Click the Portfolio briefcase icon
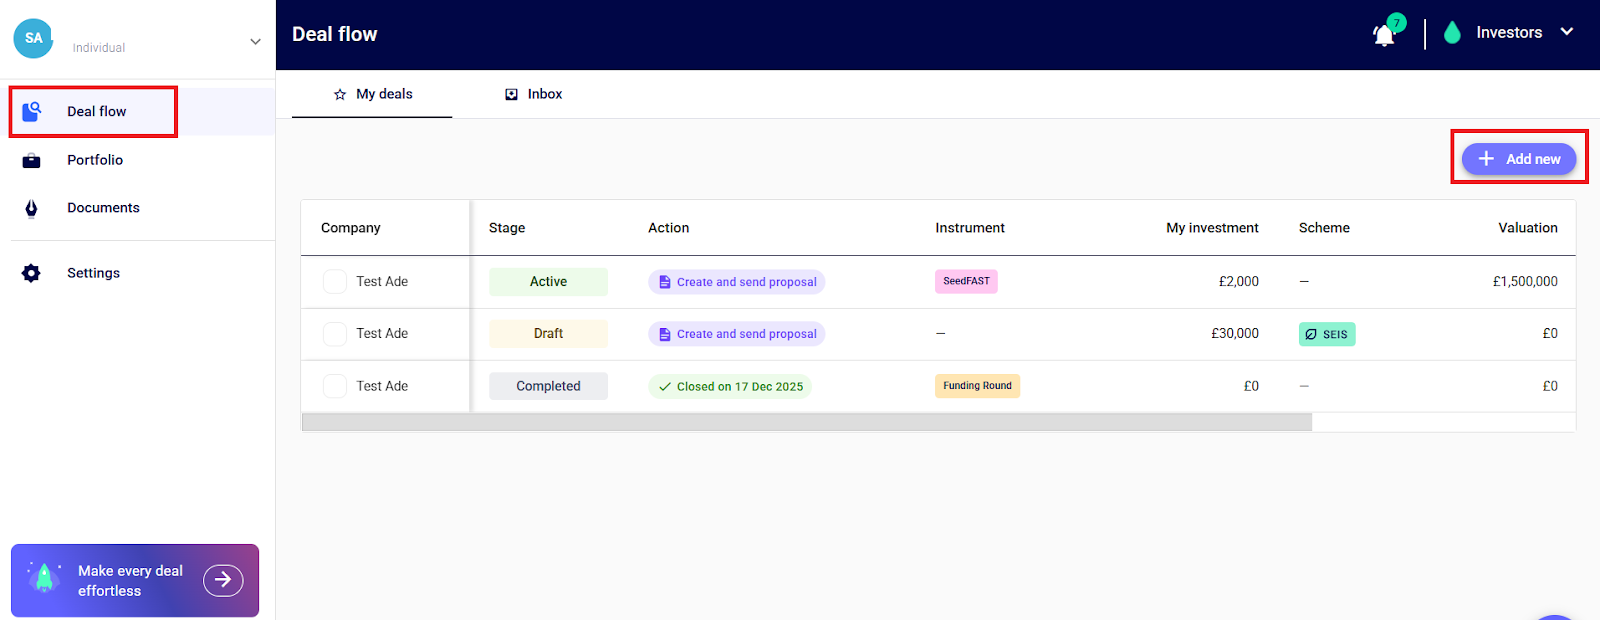 tap(32, 160)
